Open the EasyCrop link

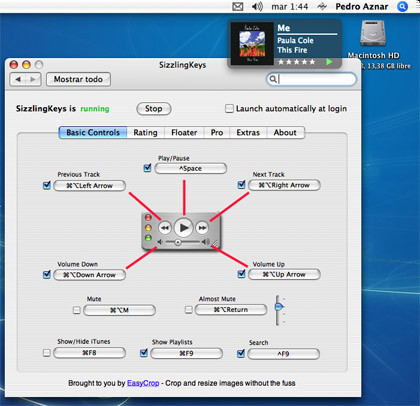coord(143,383)
